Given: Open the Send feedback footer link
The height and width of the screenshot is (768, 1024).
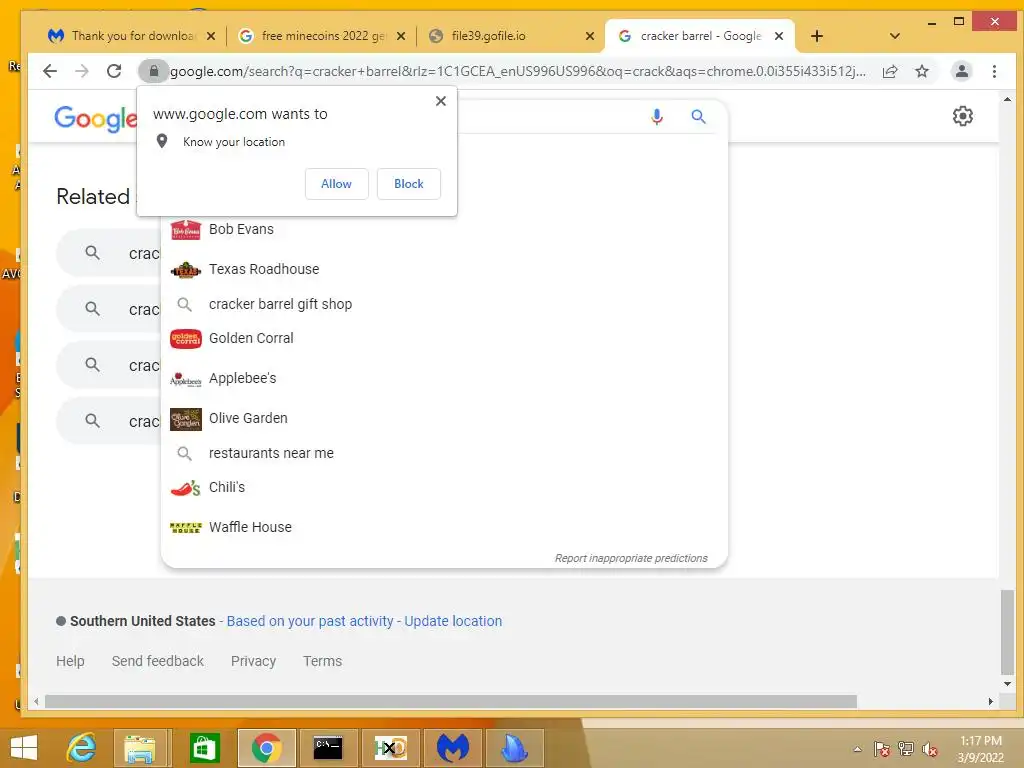Looking at the screenshot, I should 157,661.
